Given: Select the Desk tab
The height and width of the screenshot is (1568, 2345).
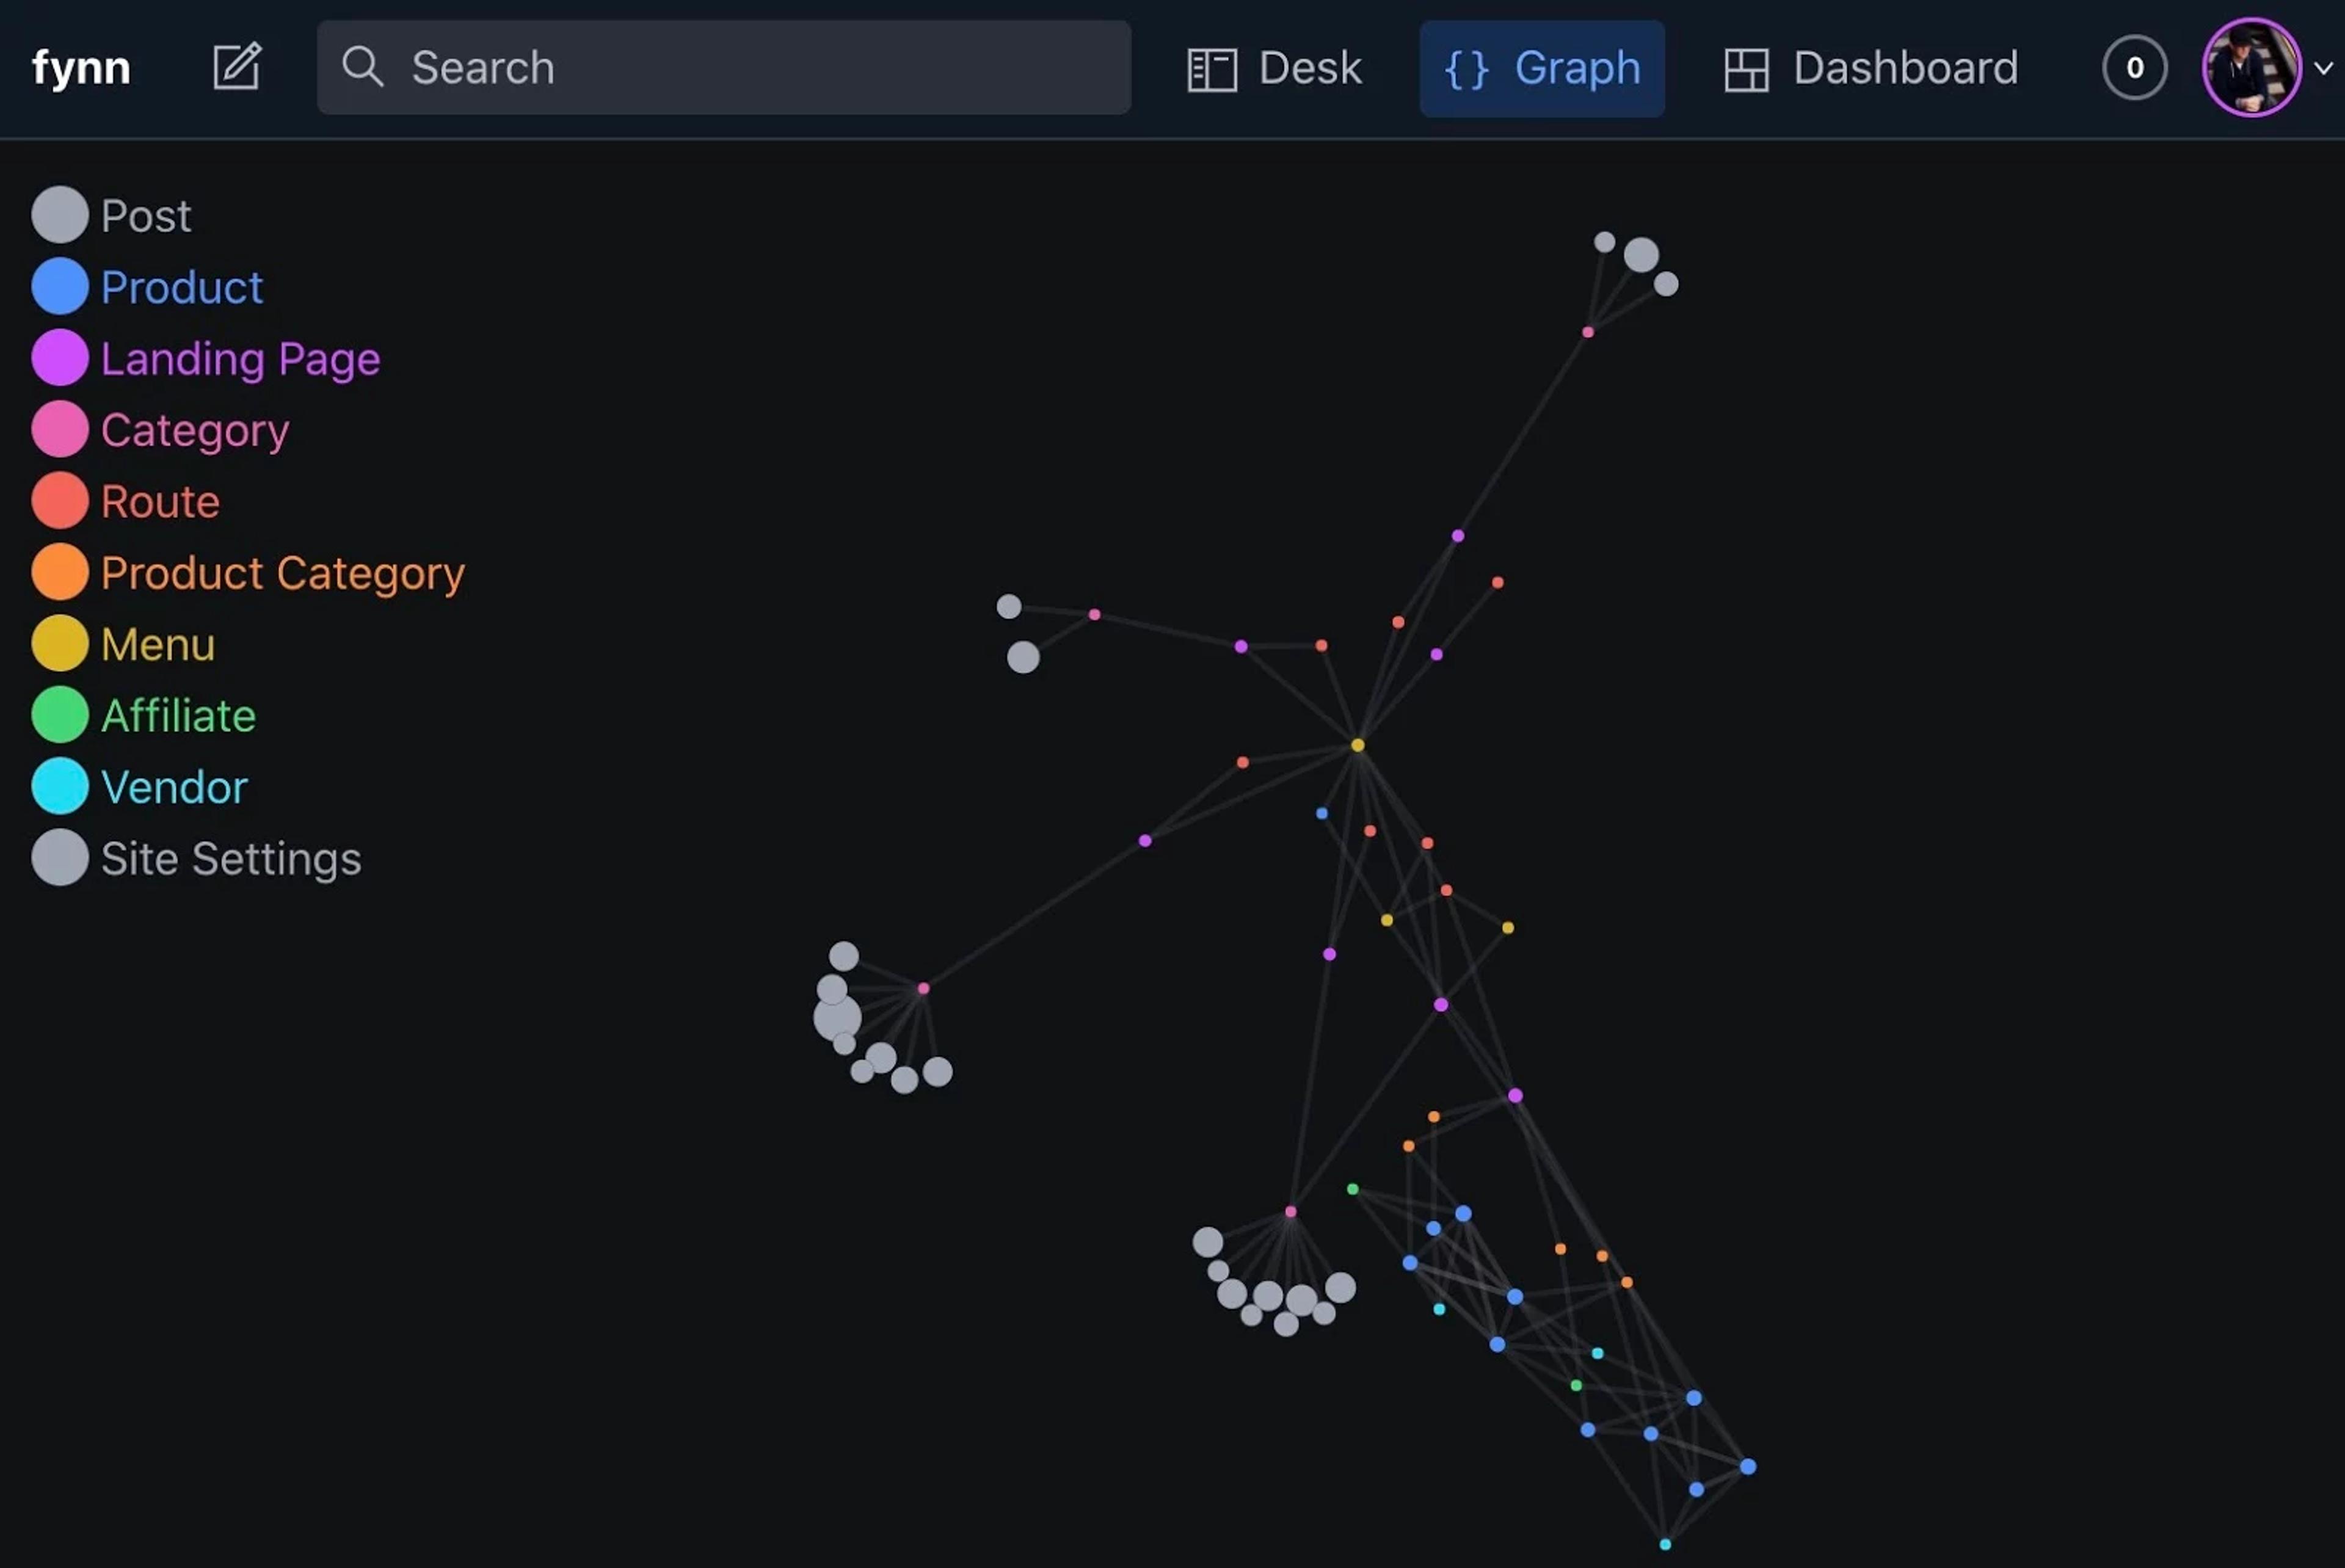Looking at the screenshot, I should tap(1272, 67).
